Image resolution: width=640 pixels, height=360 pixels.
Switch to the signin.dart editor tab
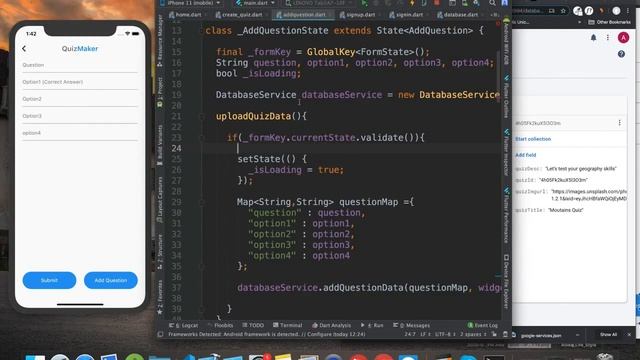(407, 15)
